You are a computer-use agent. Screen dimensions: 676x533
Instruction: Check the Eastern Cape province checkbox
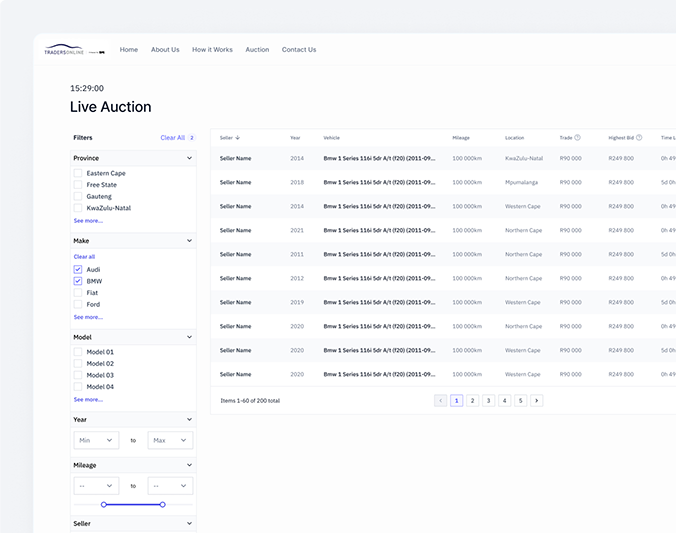pyautogui.click(x=78, y=173)
